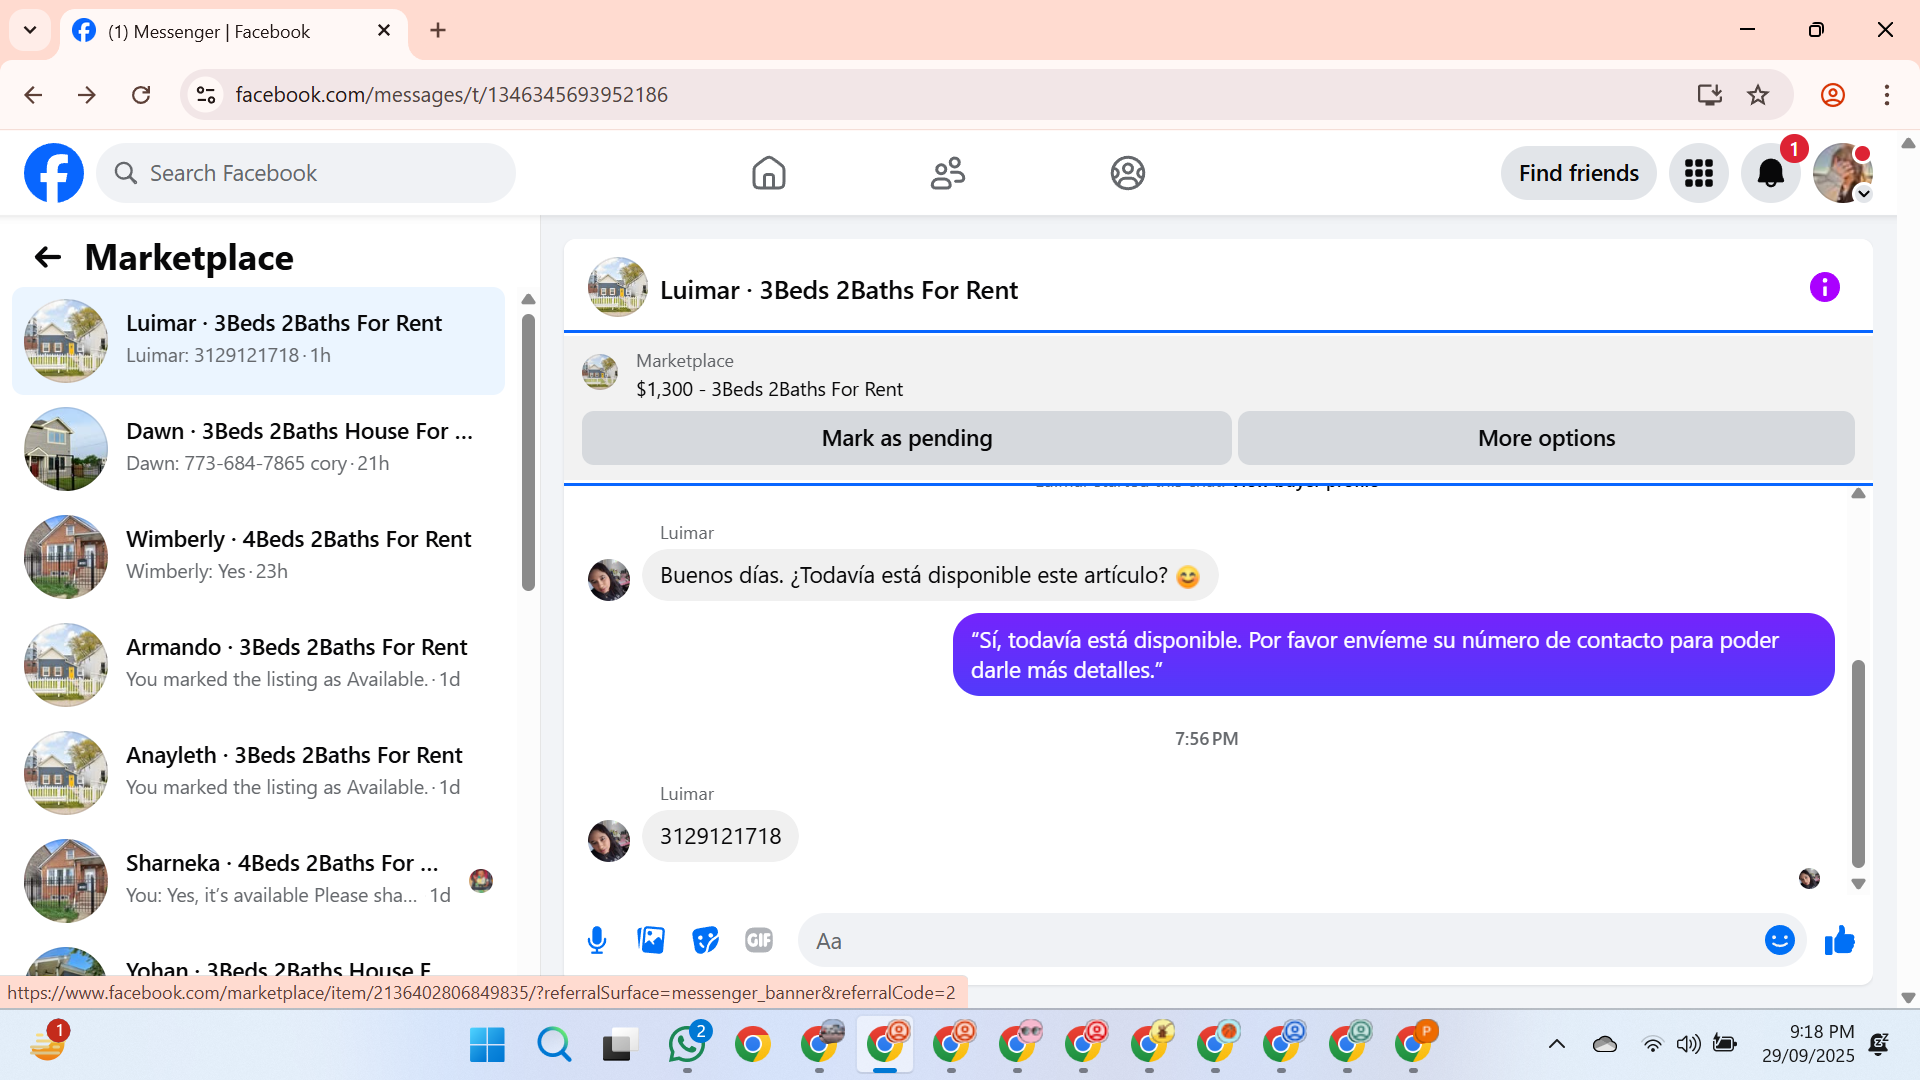The height and width of the screenshot is (1080, 1920).
Task: Choose a sticker icon
Action: click(x=705, y=940)
